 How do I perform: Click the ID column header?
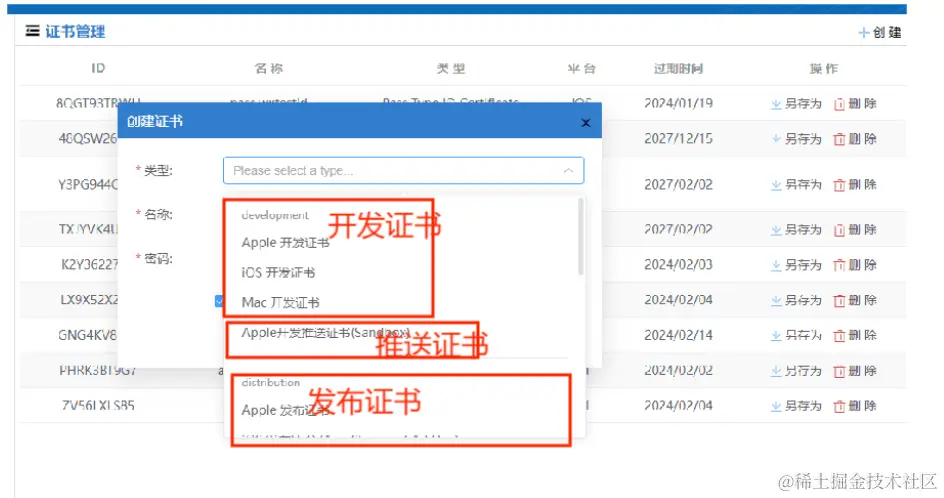click(98, 68)
